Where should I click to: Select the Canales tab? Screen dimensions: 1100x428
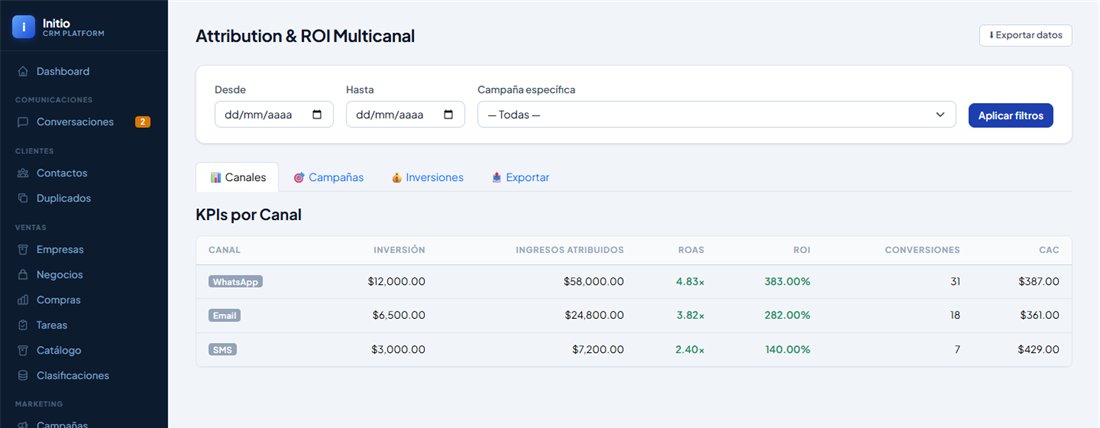(237, 178)
